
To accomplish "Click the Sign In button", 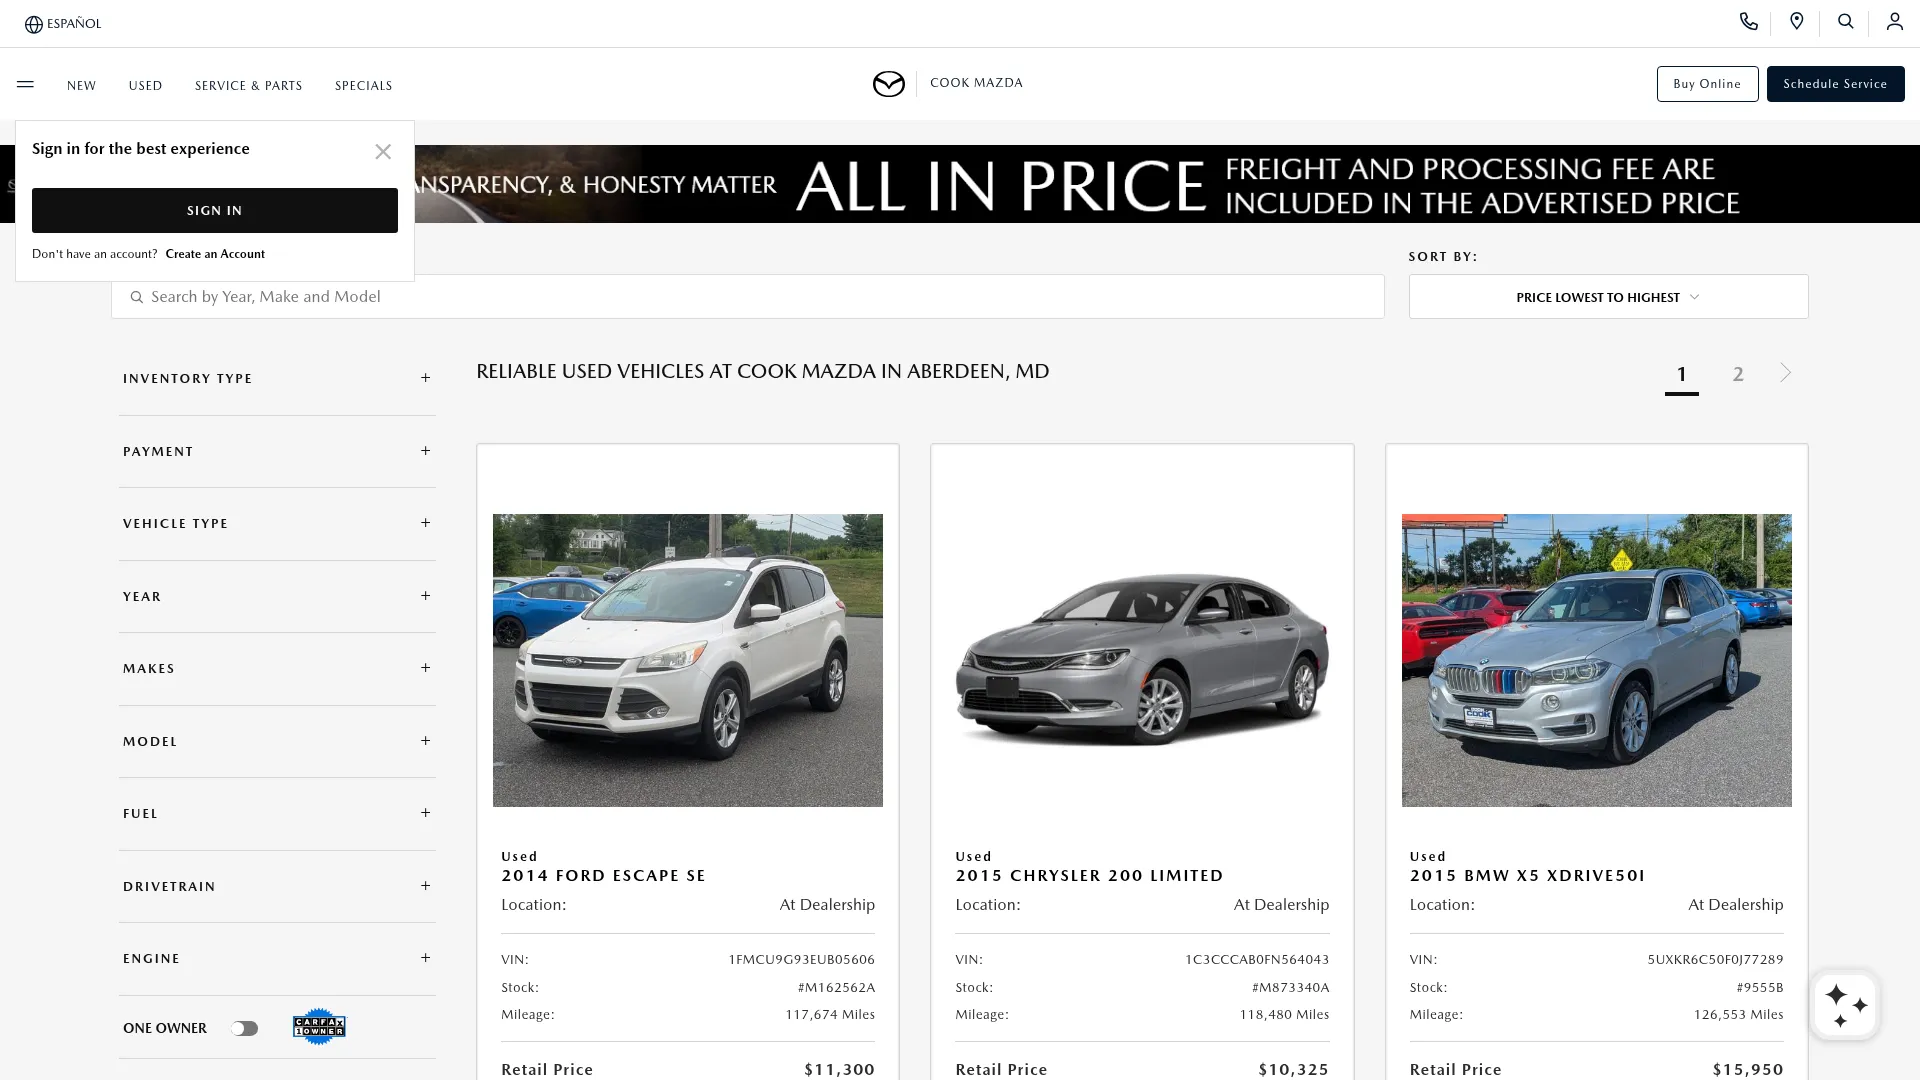I will tap(214, 210).
